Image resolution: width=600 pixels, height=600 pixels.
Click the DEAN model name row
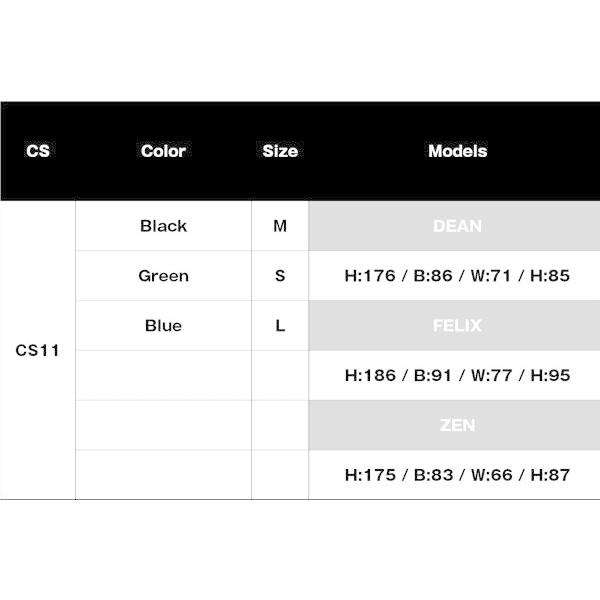point(457,226)
